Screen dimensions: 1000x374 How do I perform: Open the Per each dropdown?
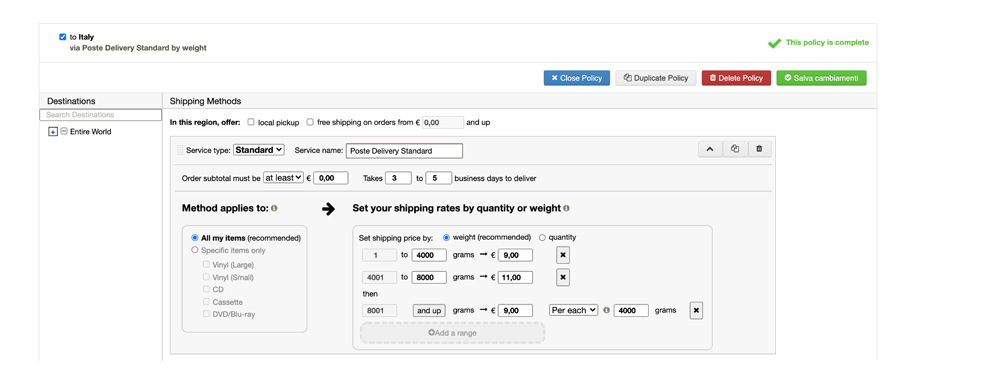[574, 310]
